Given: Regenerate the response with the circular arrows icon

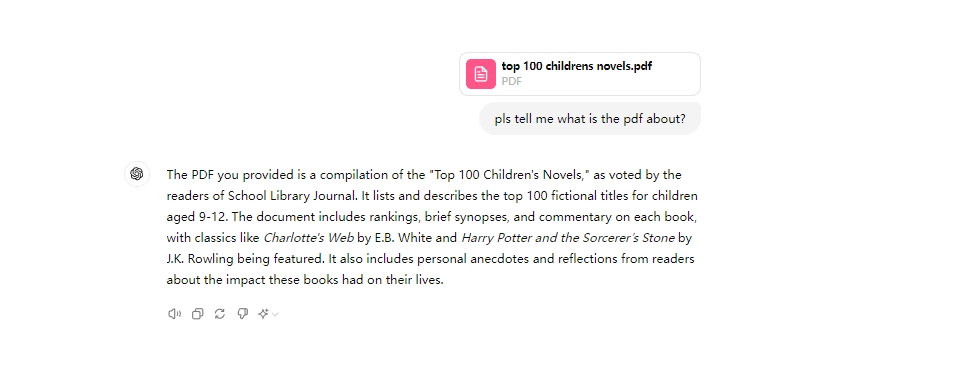Looking at the screenshot, I should (x=220, y=314).
